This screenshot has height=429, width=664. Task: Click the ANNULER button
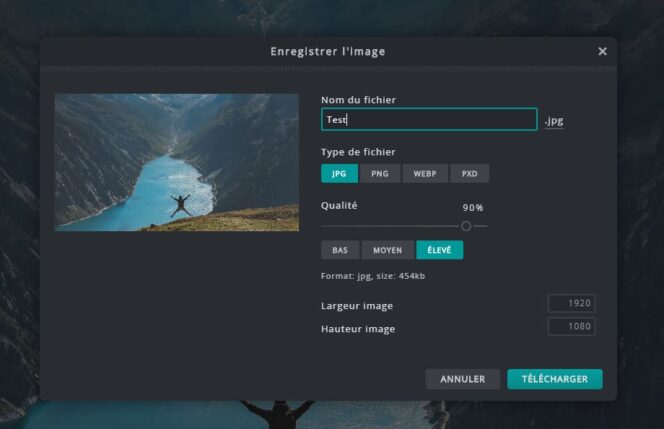coord(462,379)
